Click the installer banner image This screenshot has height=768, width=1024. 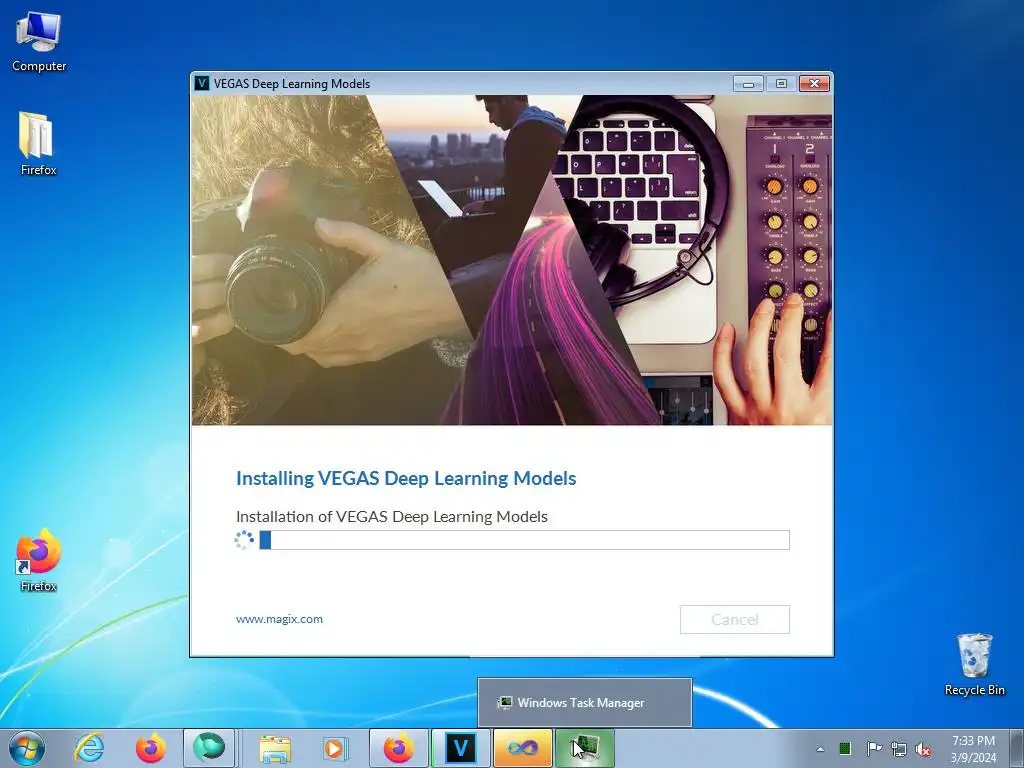click(512, 260)
